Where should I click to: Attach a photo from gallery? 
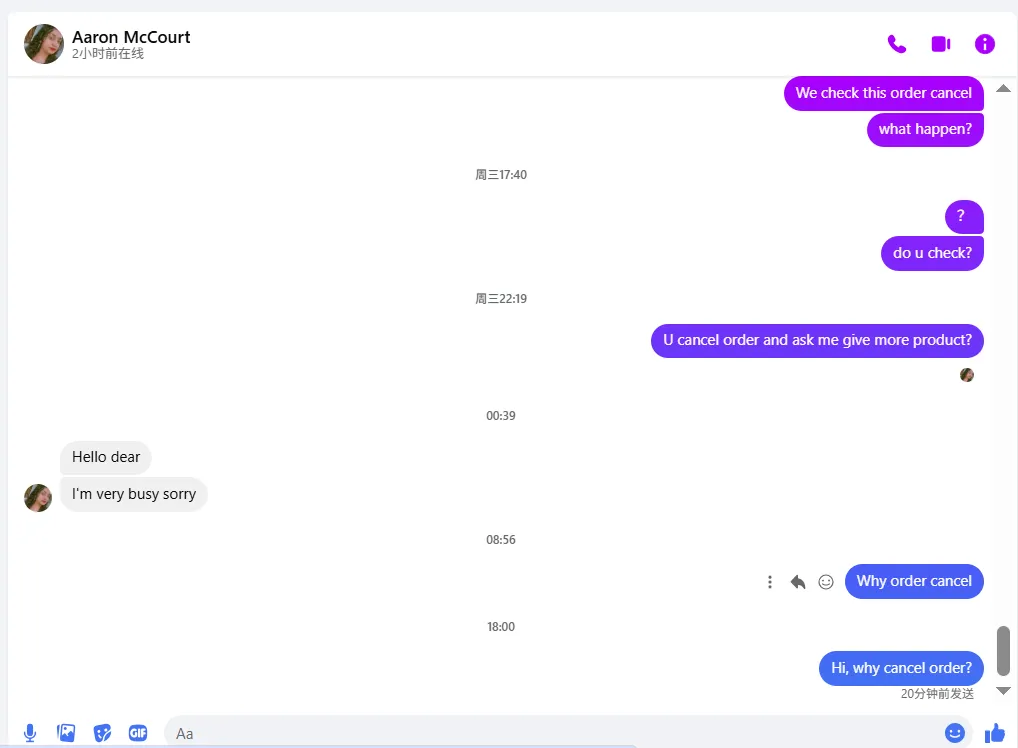click(x=66, y=733)
